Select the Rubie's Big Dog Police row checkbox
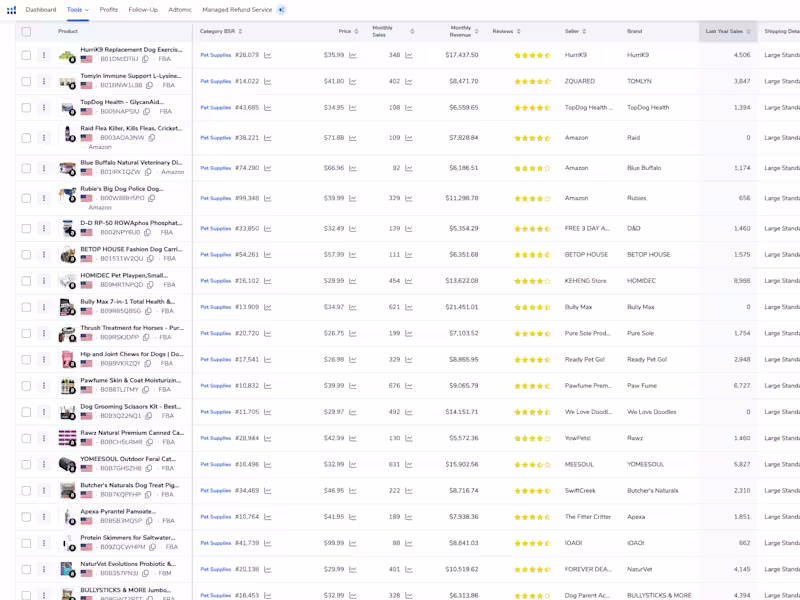The image size is (800, 600). click(26, 198)
